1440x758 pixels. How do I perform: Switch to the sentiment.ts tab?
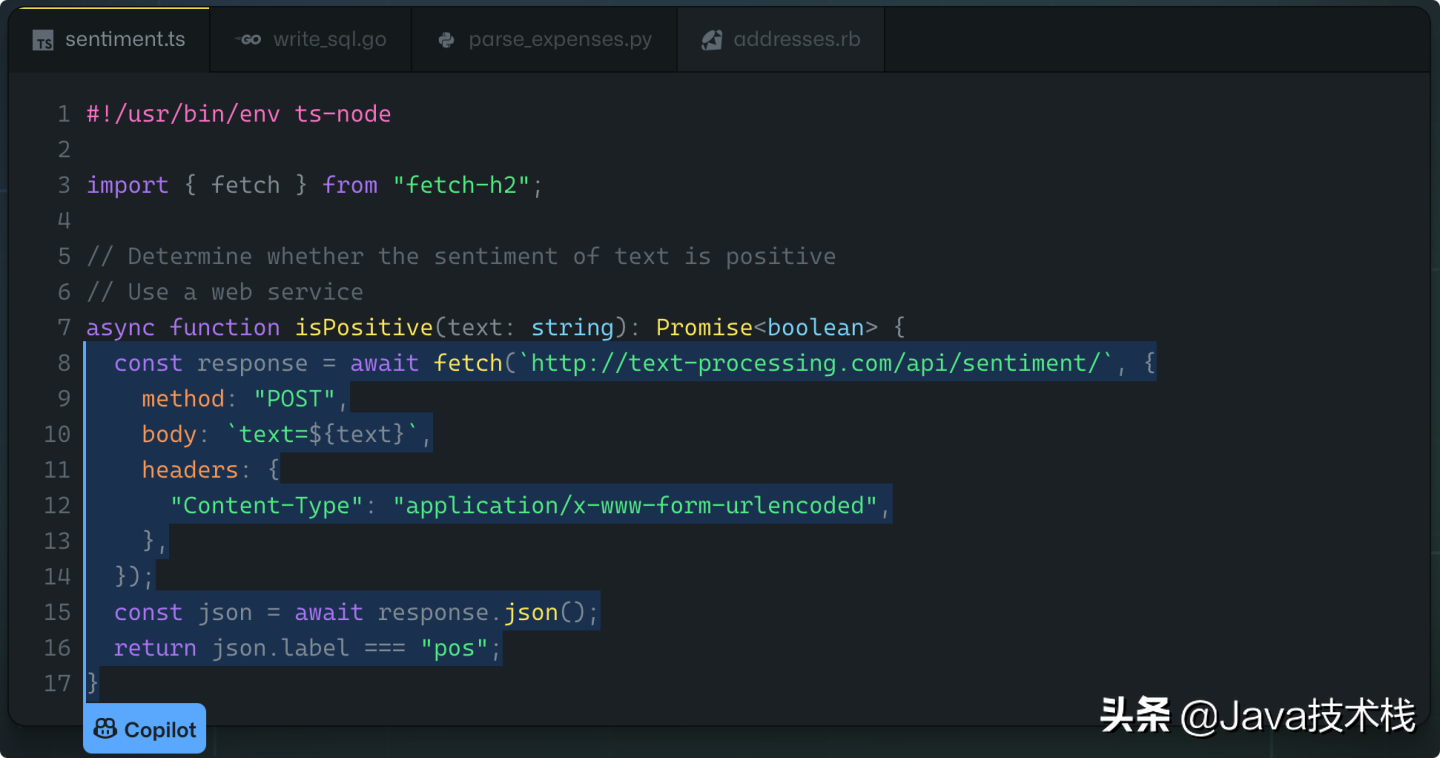pyautogui.click(x=110, y=40)
